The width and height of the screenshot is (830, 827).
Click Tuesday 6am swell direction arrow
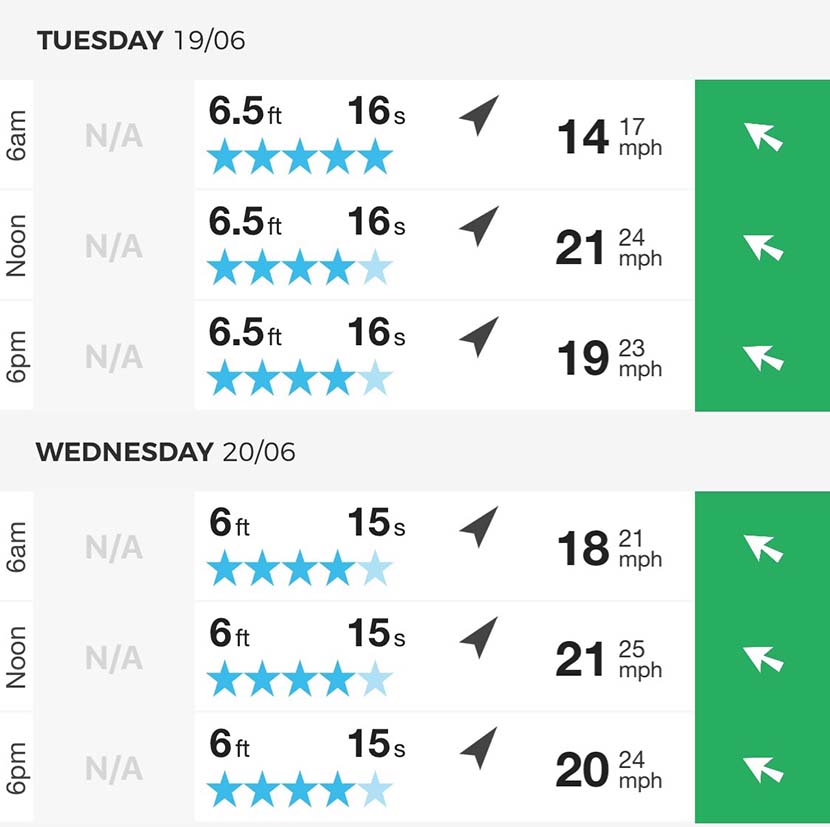[479, 115]
